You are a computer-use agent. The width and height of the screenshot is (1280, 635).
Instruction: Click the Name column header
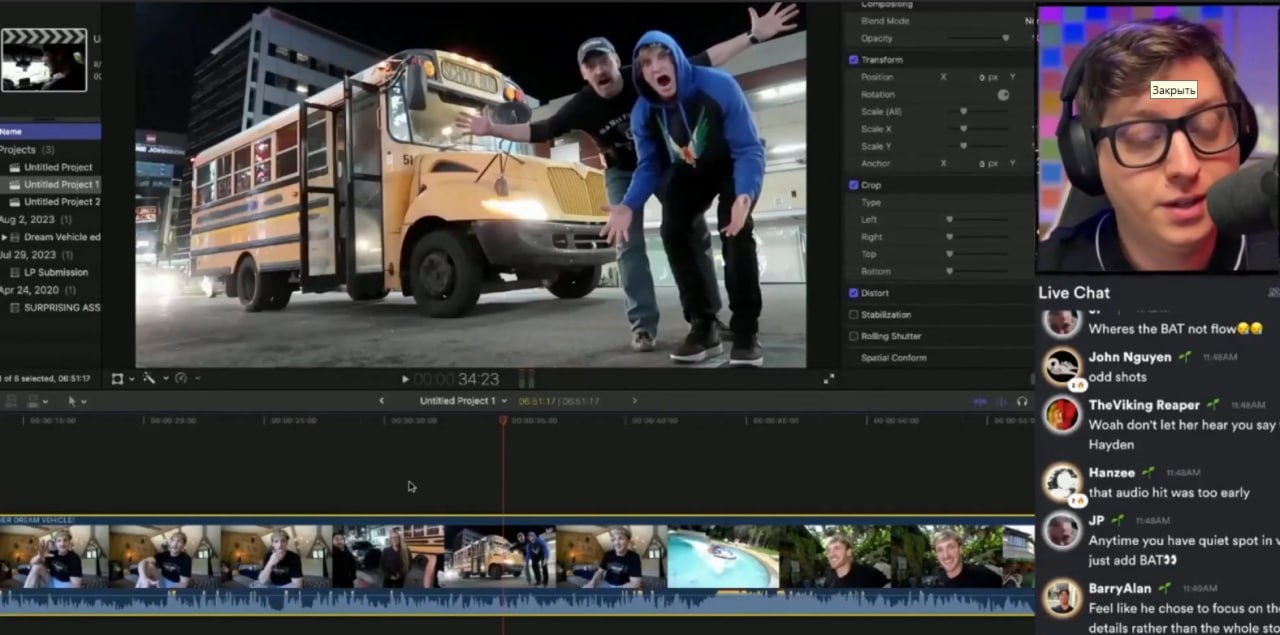click(x=50, y=131)
